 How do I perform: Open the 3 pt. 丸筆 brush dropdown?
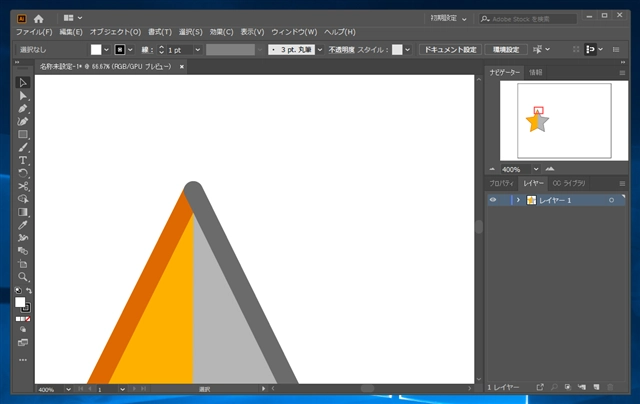click(x=320, y=50)
